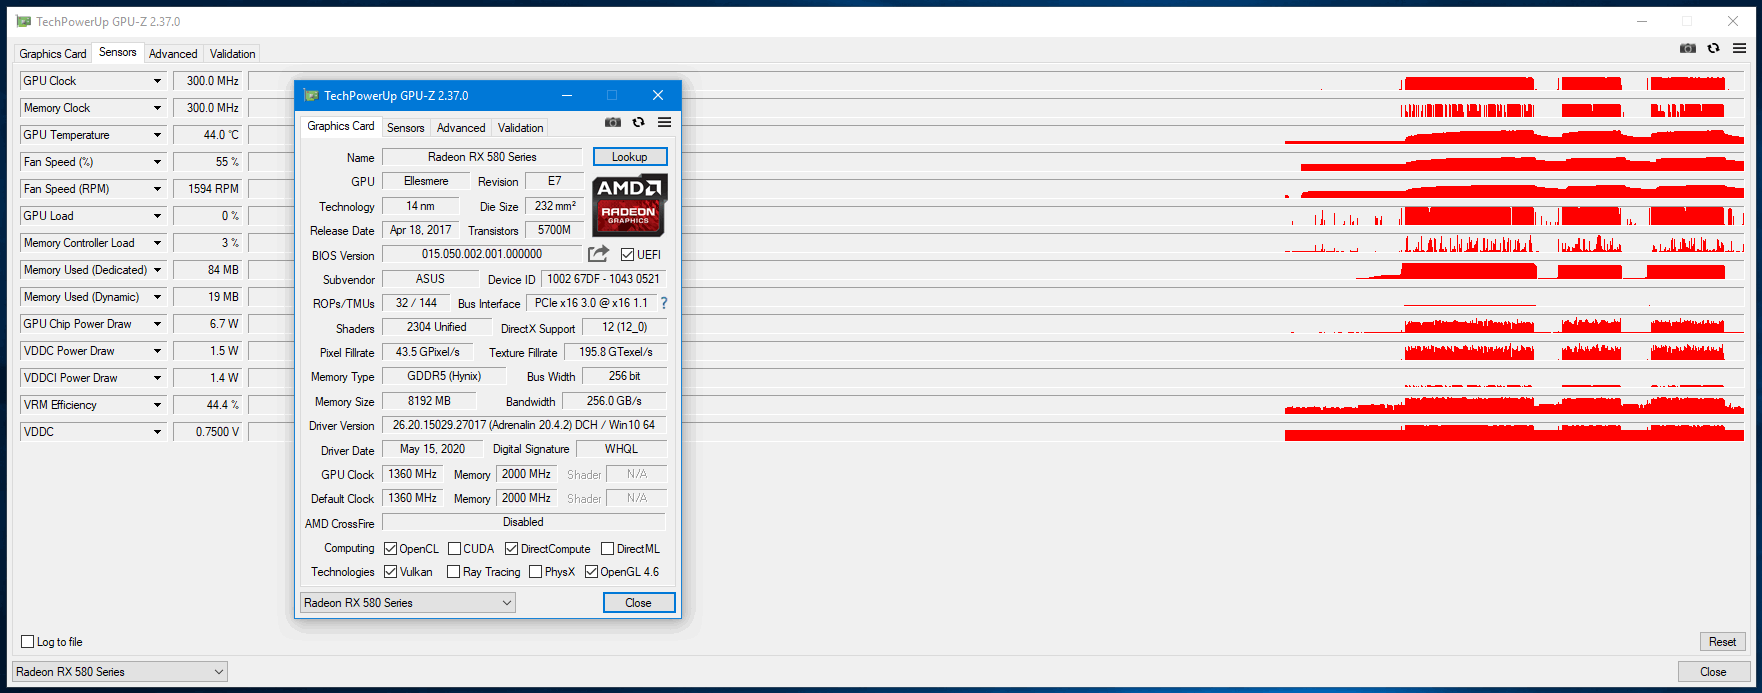The height and width of the screenshot is (693, 1762).
Task: Open hamburger menu in front GPU-Z window
Action: [x=664, y=123]
